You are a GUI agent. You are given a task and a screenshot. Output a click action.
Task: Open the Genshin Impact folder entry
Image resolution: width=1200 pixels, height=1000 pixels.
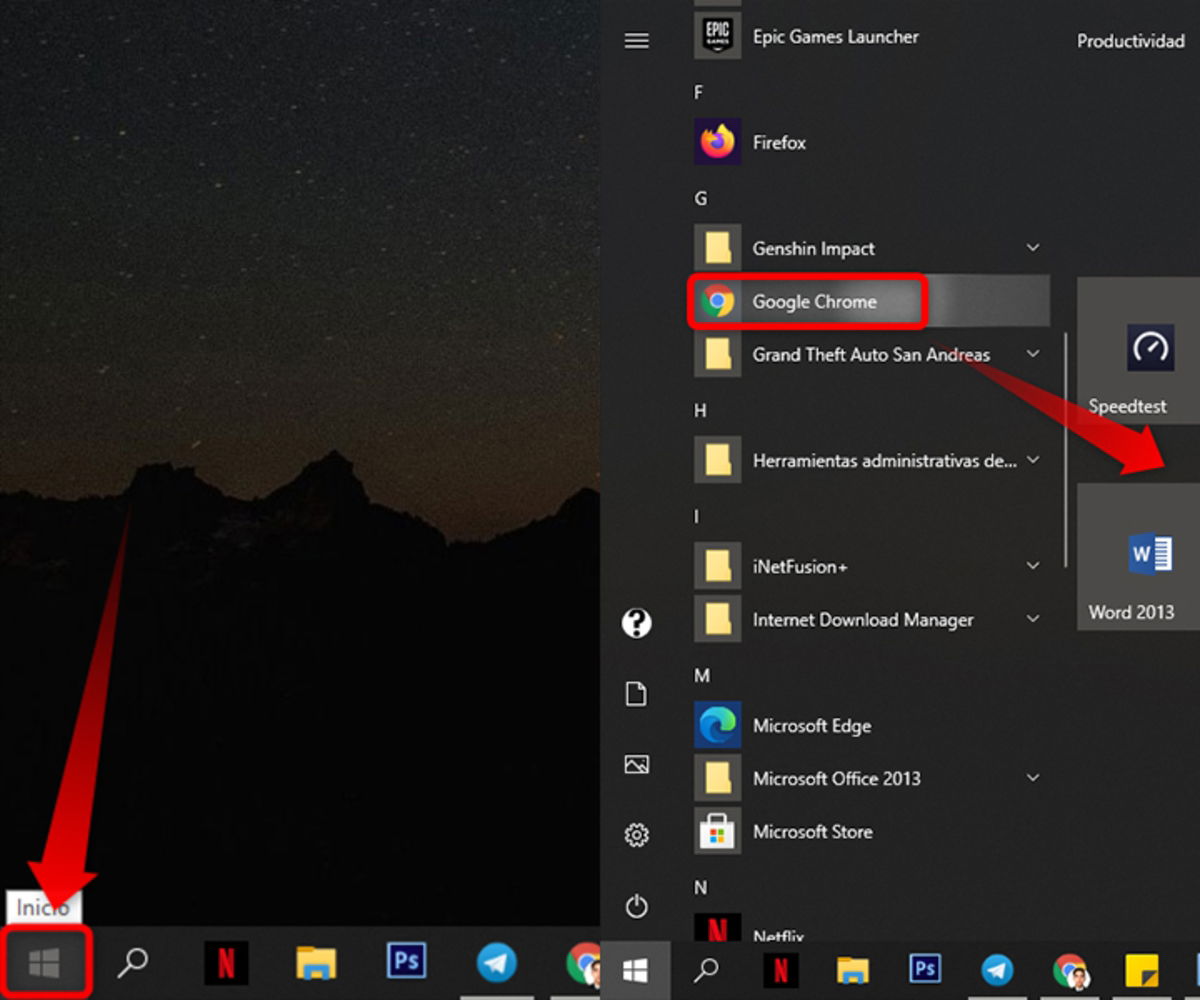[x=870, y=248]
